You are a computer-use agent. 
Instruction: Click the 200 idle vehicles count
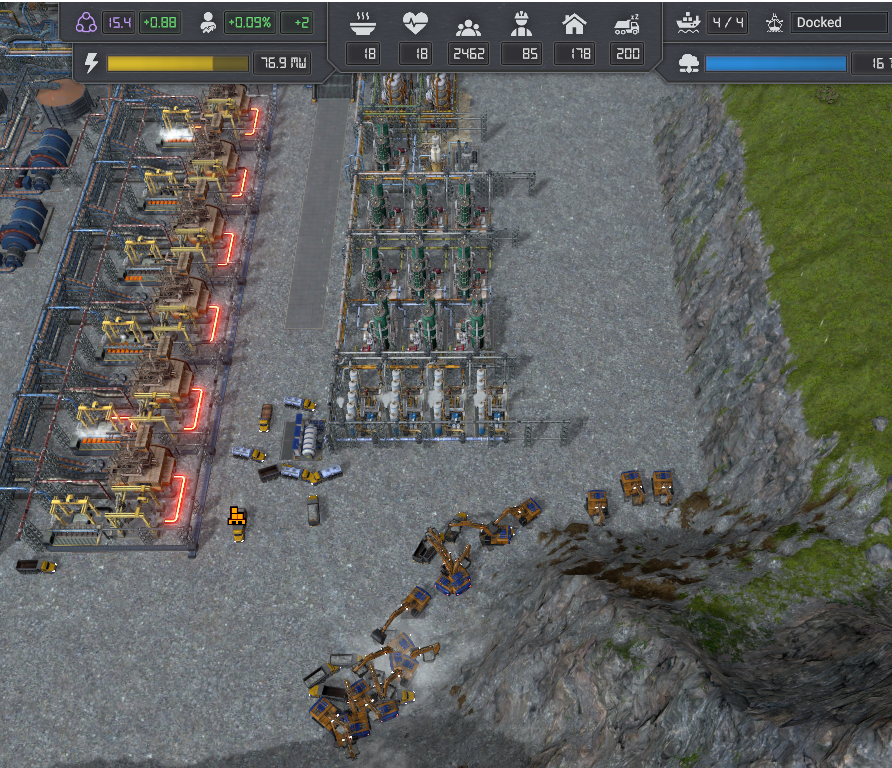pyautogui.click(x=627, y=53)
